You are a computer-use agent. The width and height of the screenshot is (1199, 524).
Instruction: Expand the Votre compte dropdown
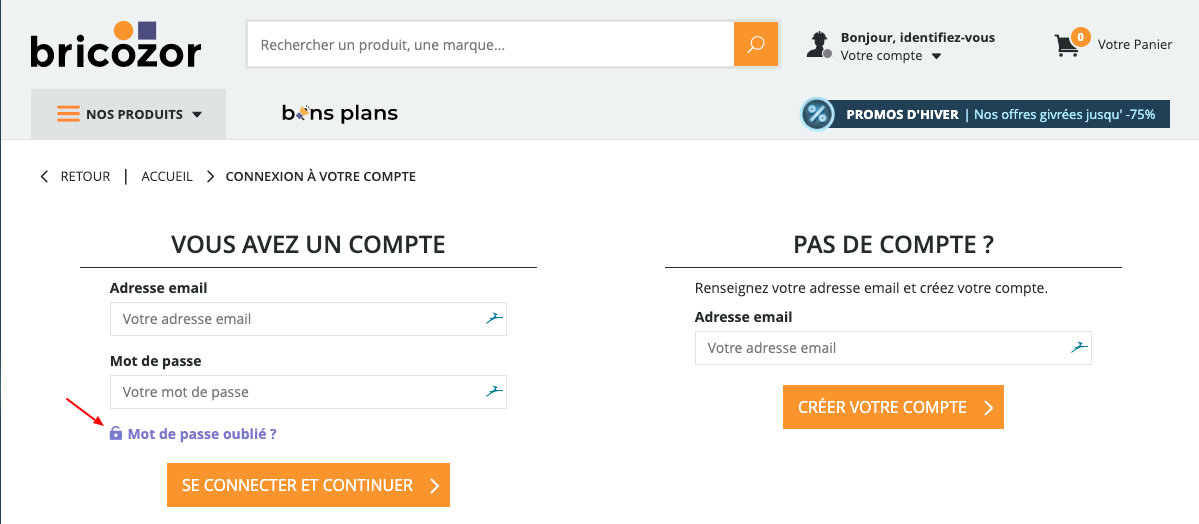click(x=891, y=56)
